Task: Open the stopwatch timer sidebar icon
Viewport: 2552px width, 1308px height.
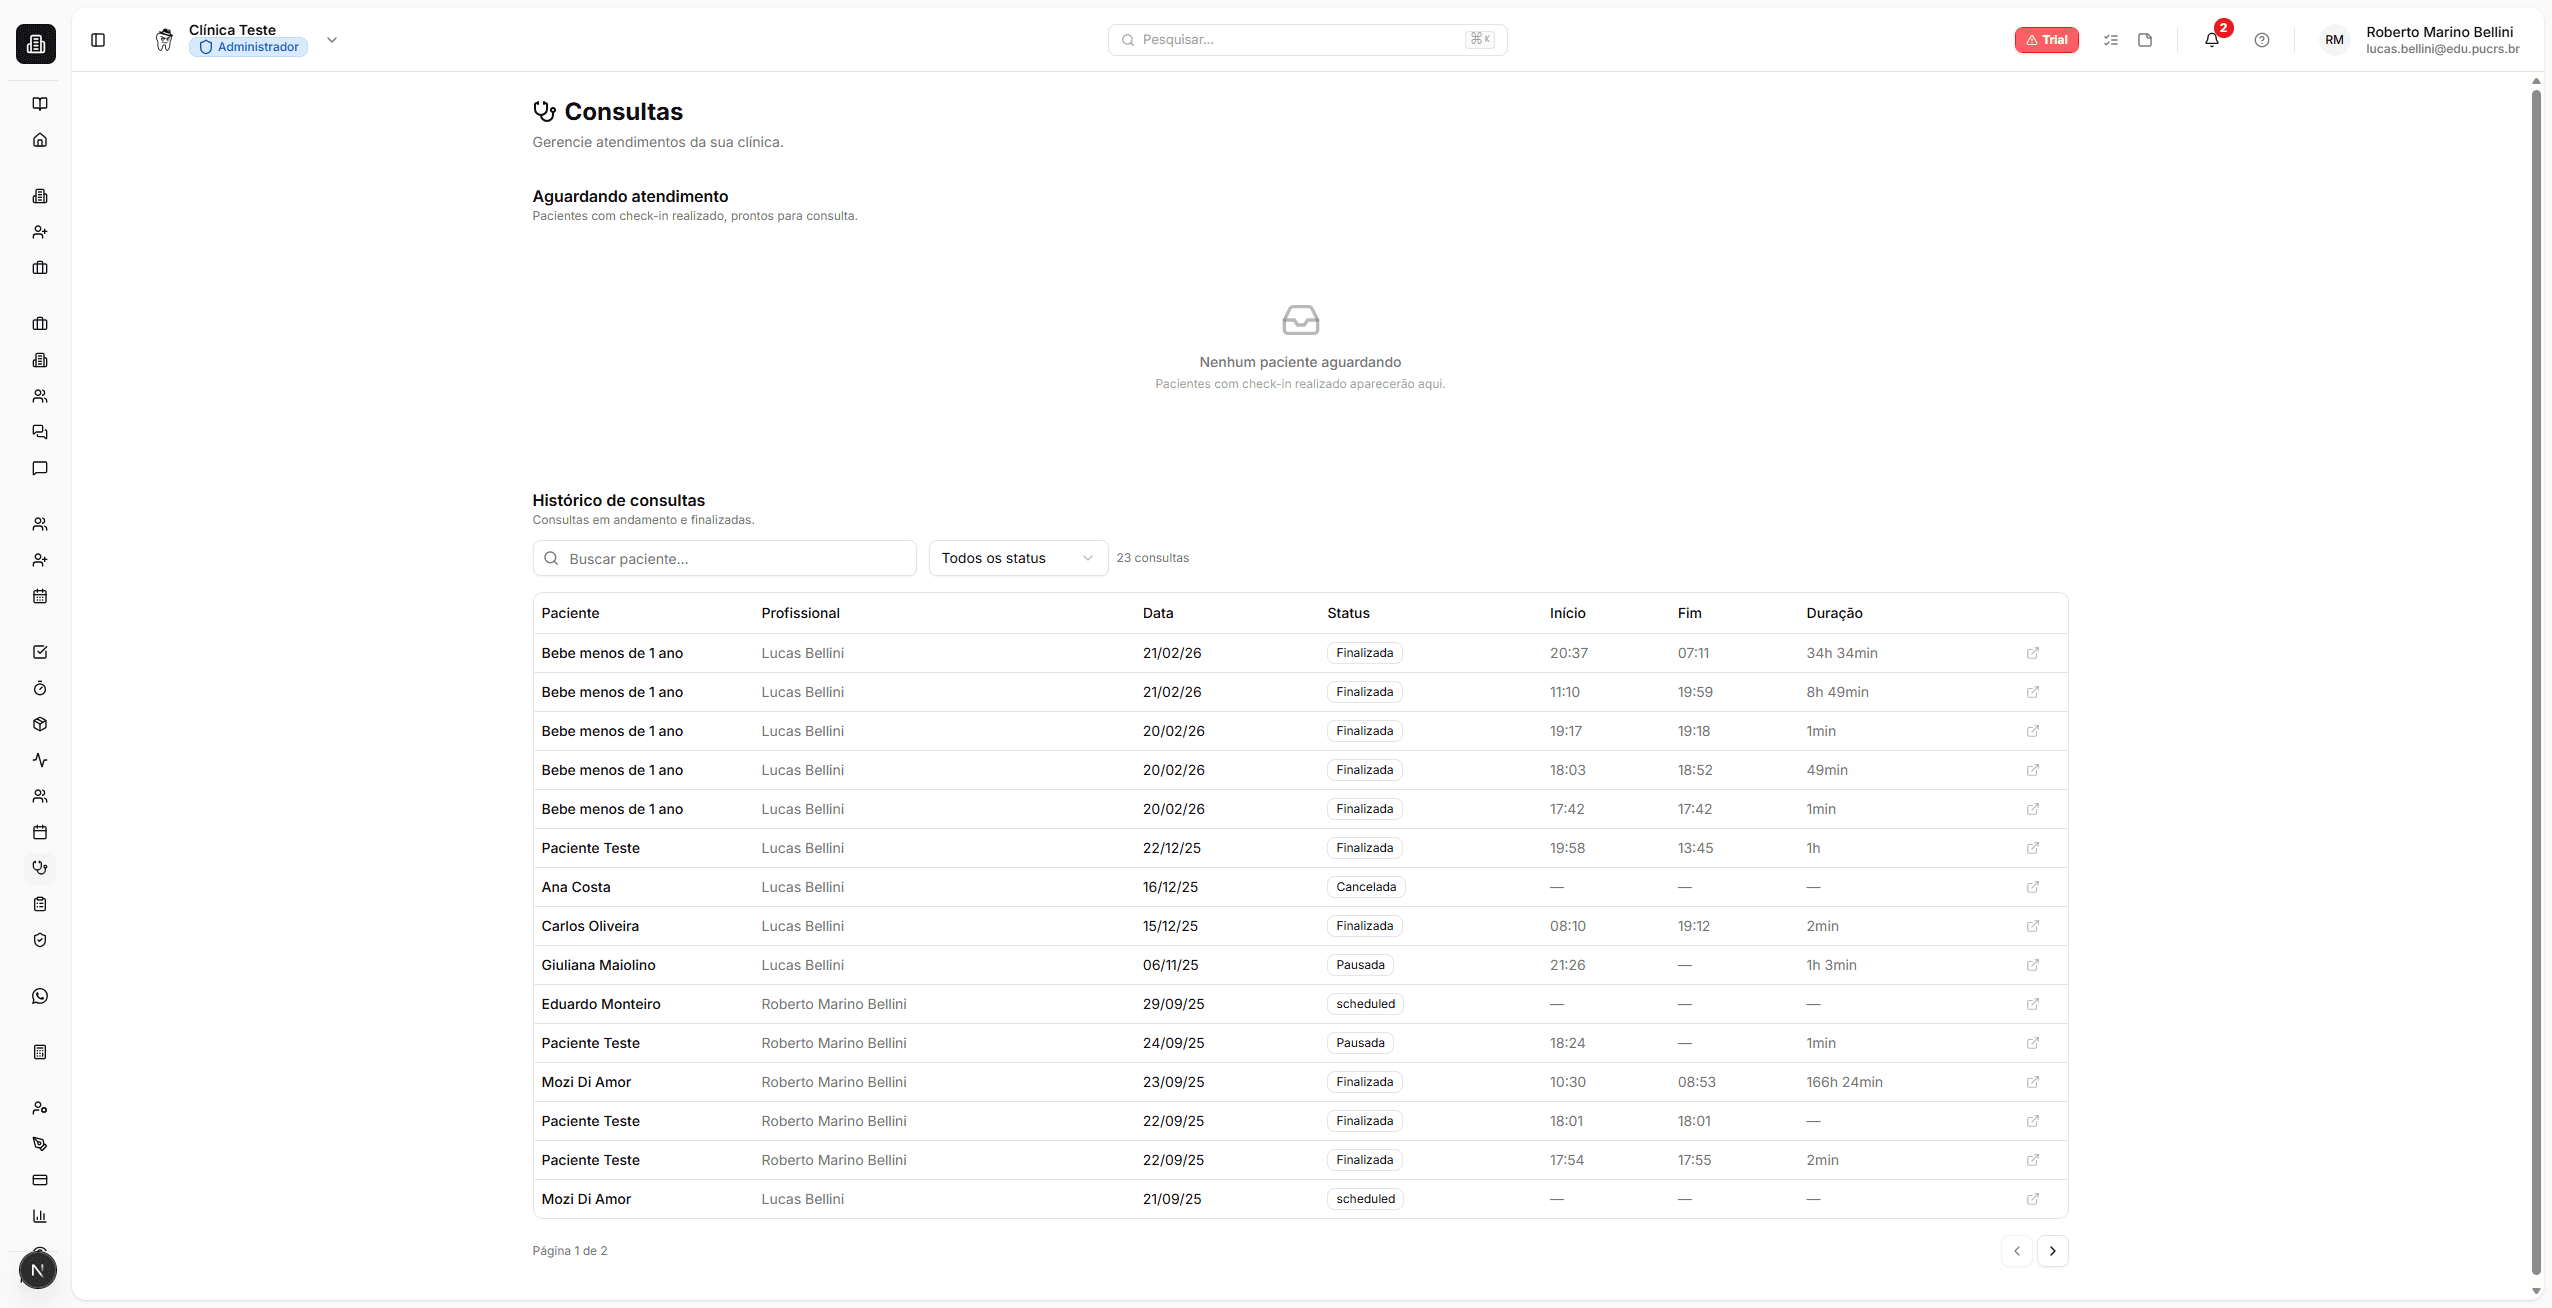Action: [40, 688]
